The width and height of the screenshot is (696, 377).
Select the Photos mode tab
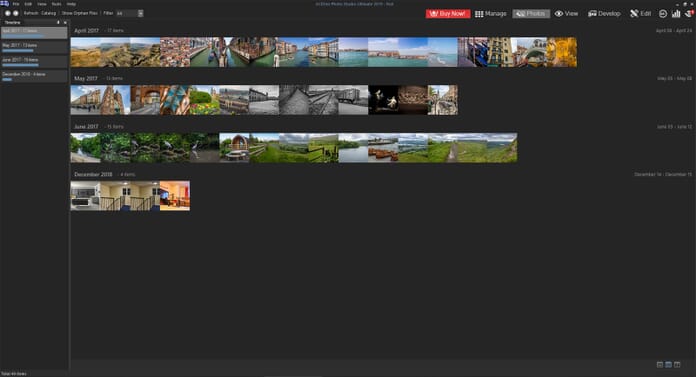click(531, 14)
